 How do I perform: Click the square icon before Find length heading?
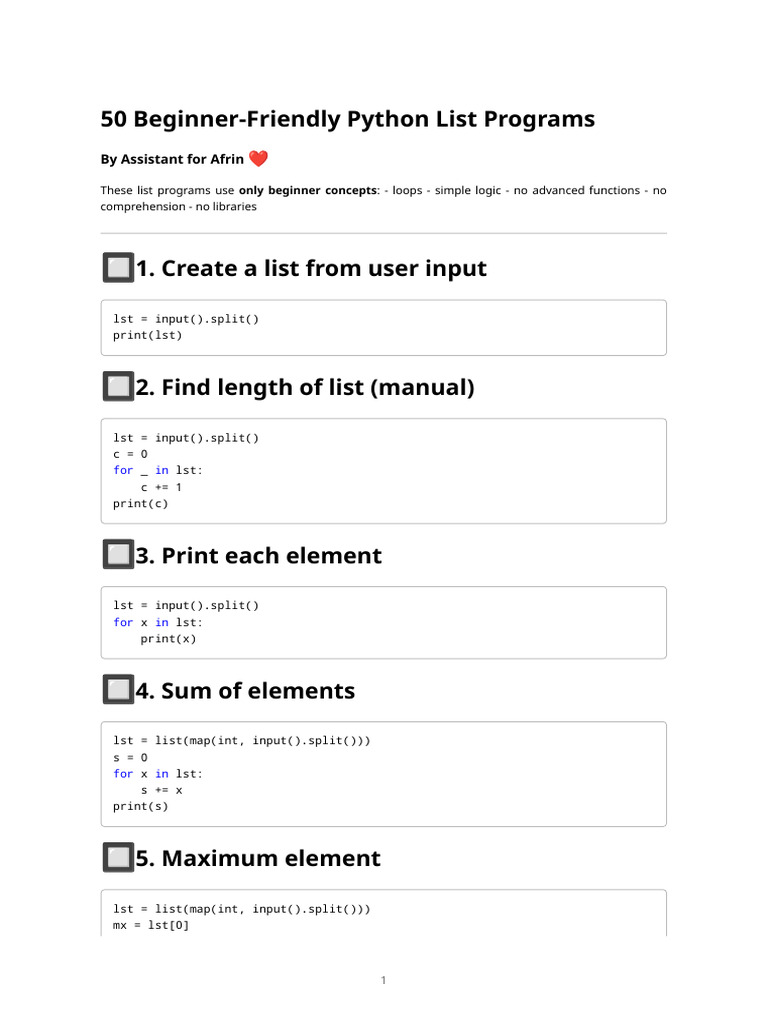pos(118,387)
